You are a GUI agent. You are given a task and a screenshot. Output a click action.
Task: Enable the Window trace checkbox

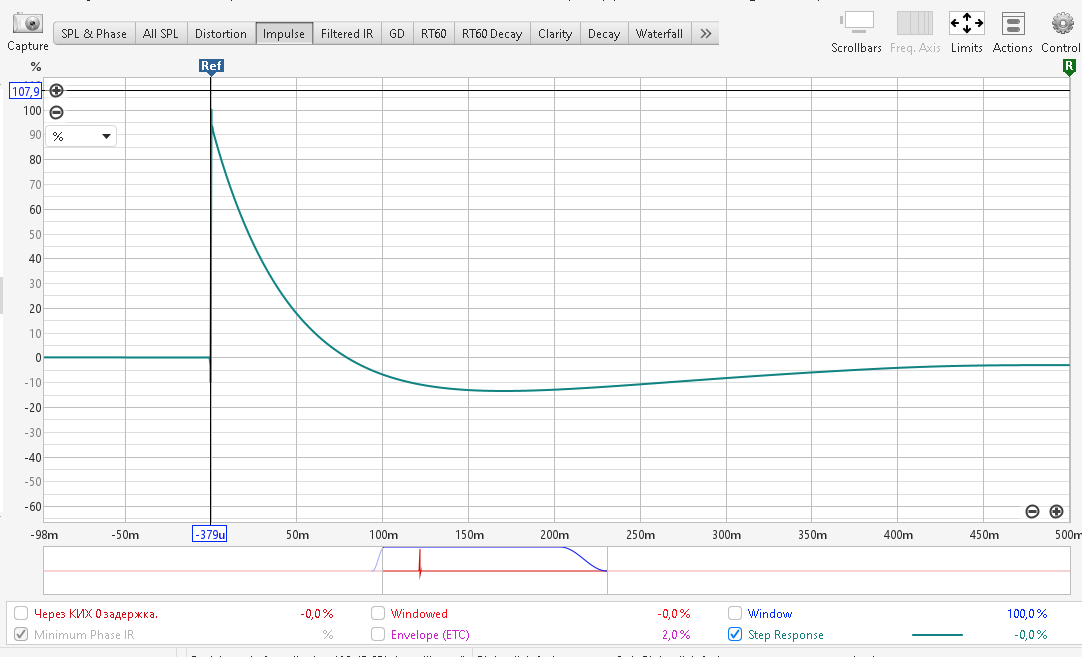735,614
